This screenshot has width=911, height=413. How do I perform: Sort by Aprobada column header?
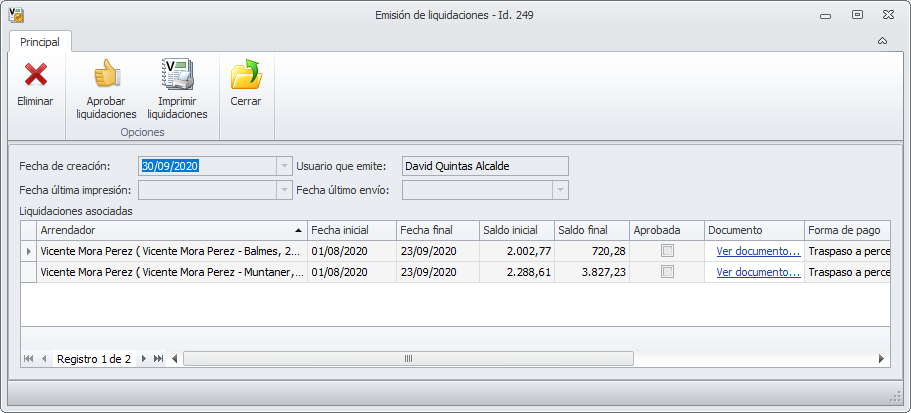tap(667, 231)
